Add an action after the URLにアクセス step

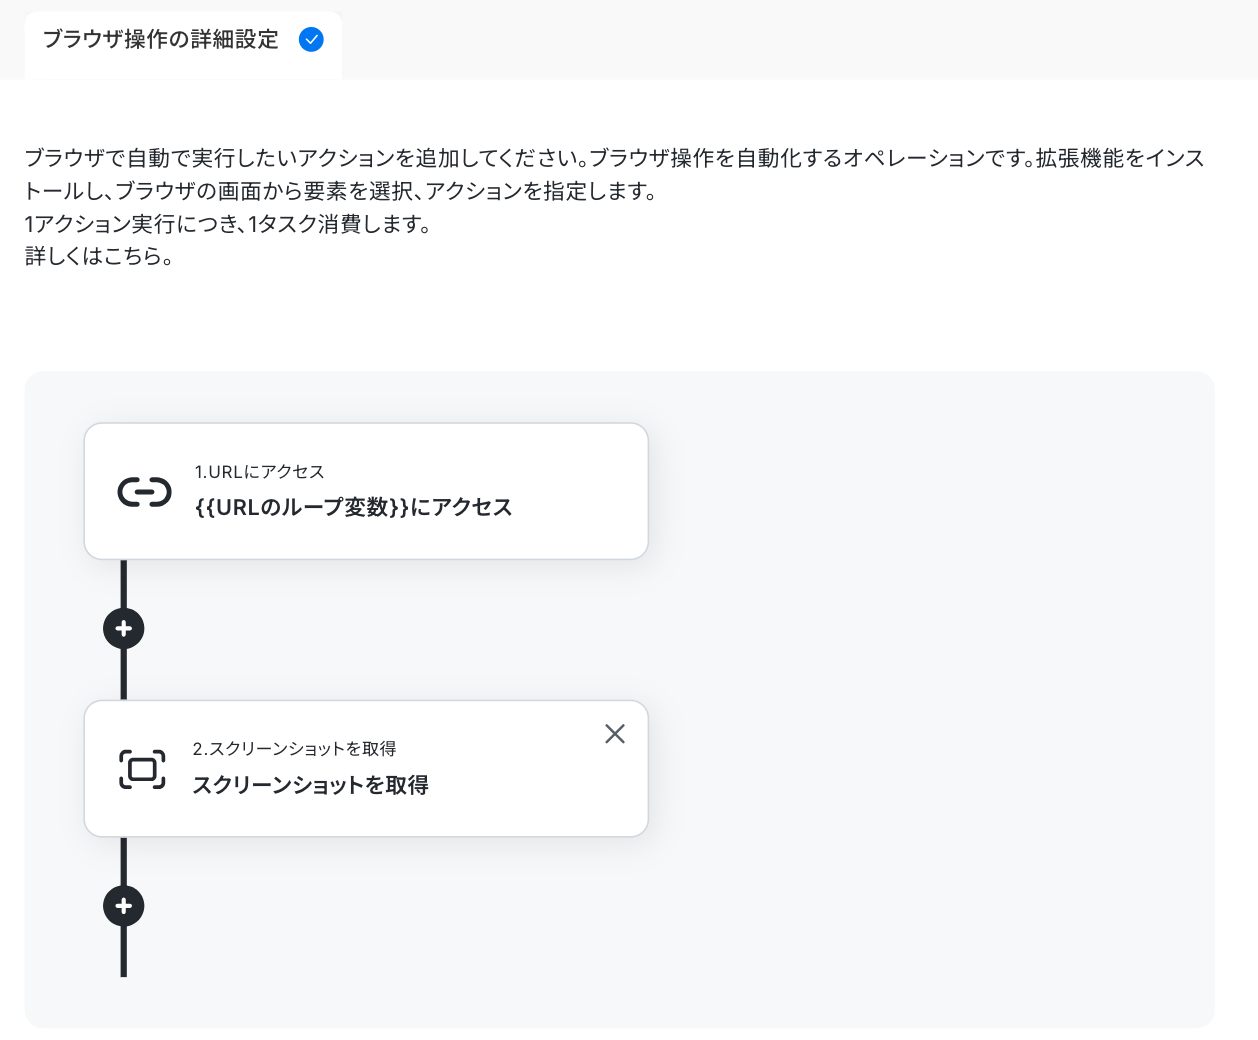124,629
